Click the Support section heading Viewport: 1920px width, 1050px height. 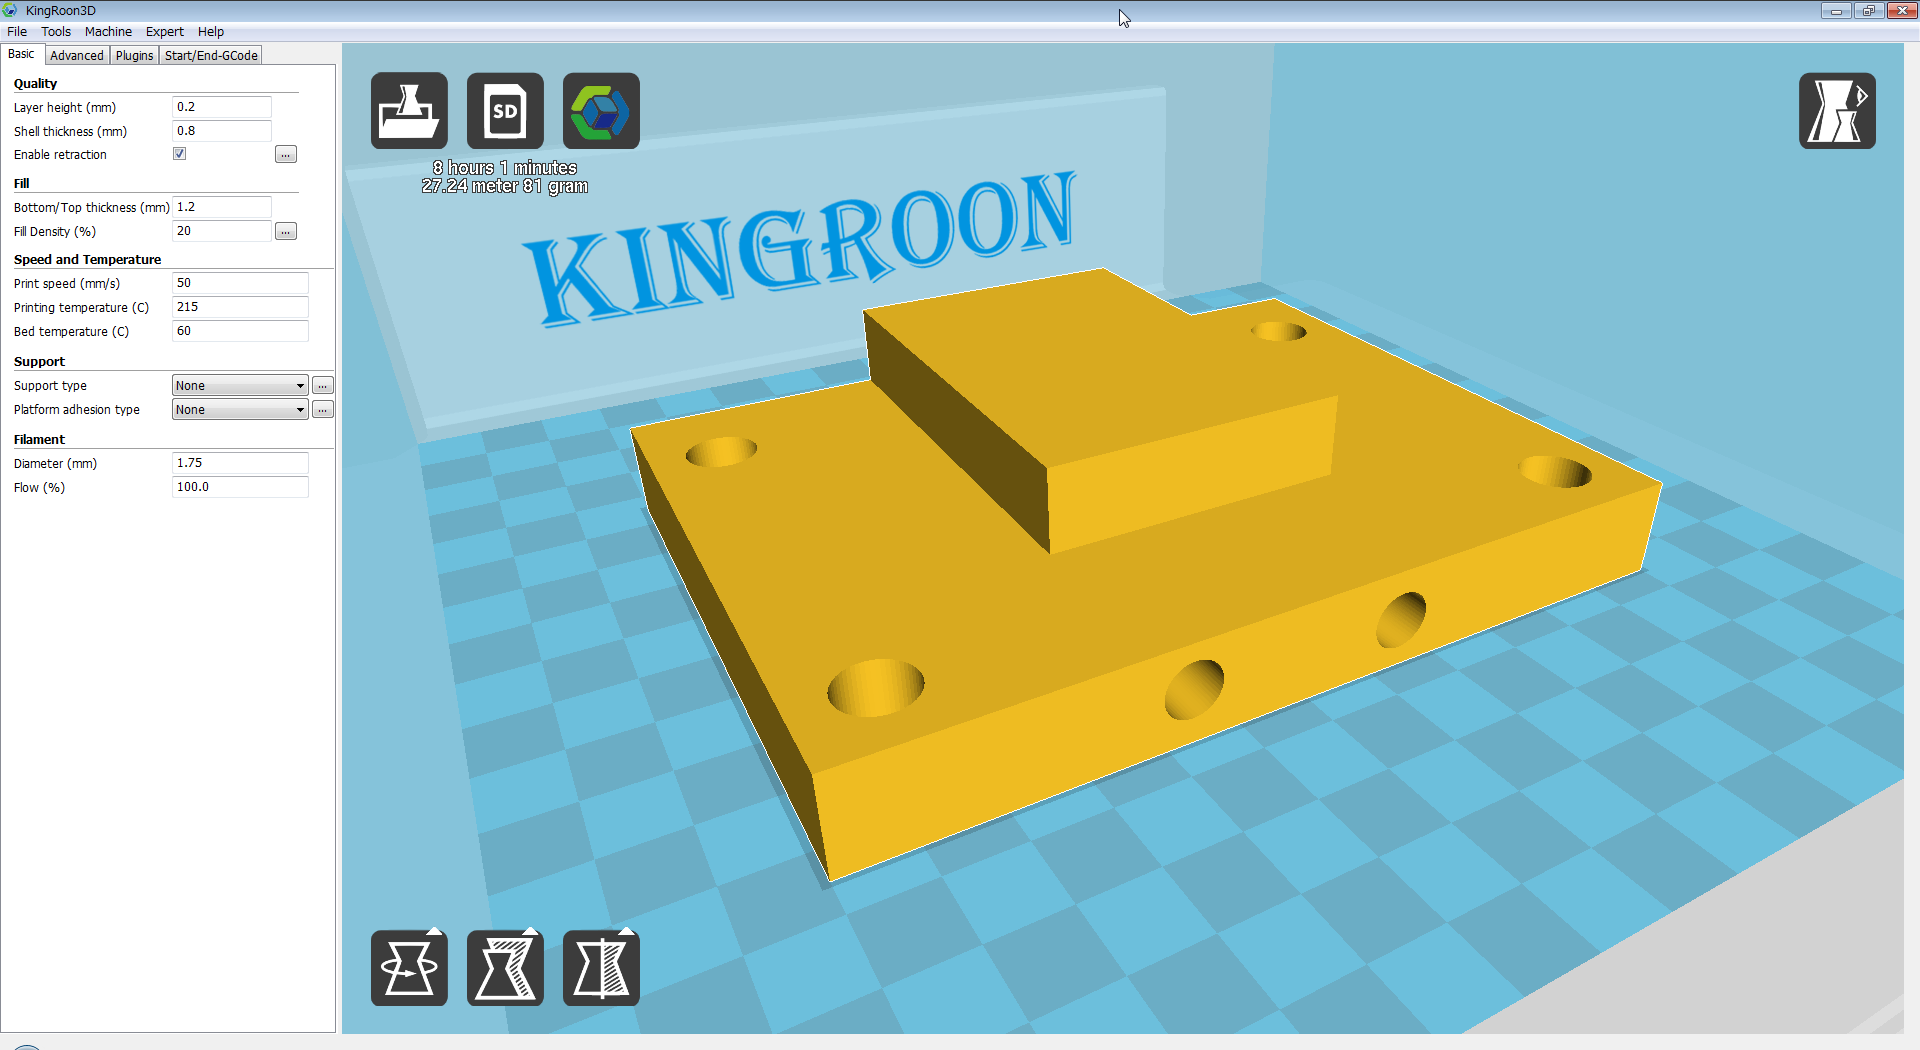pyautogui.click(x=39, y=362)
